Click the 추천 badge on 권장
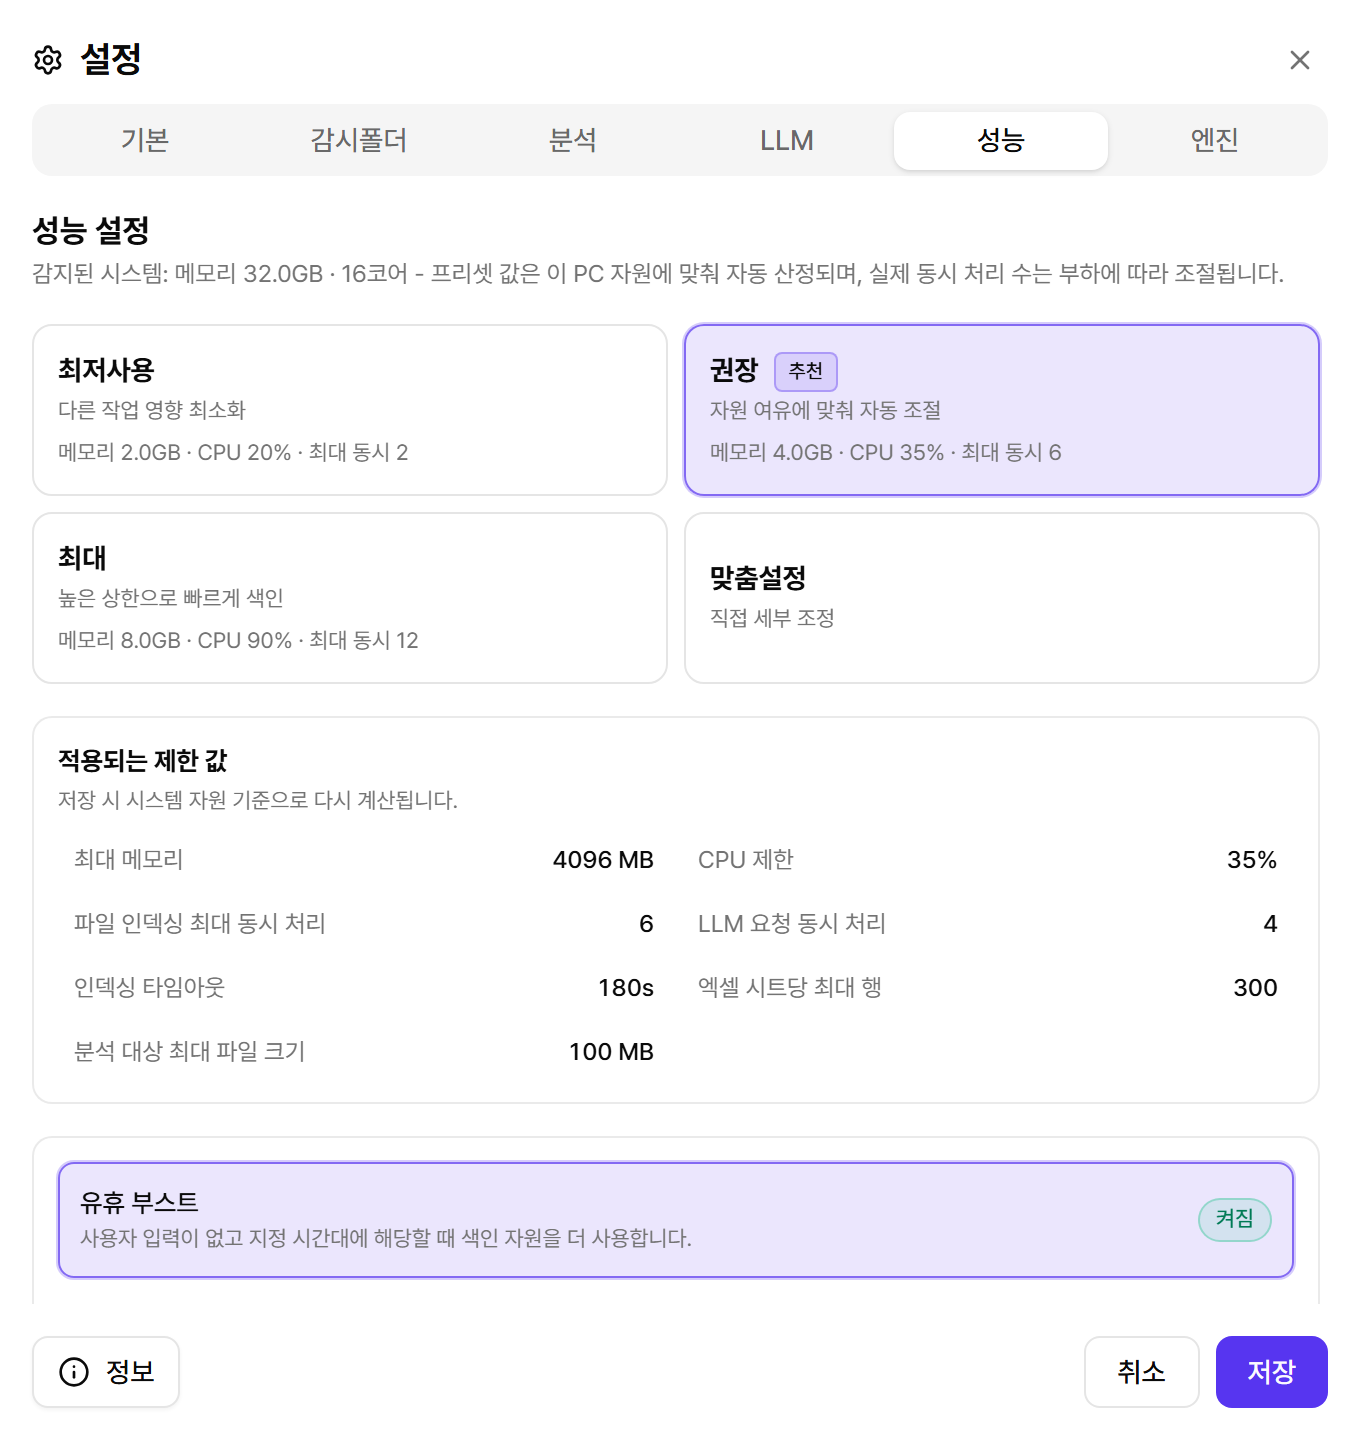 pos(806,371)
